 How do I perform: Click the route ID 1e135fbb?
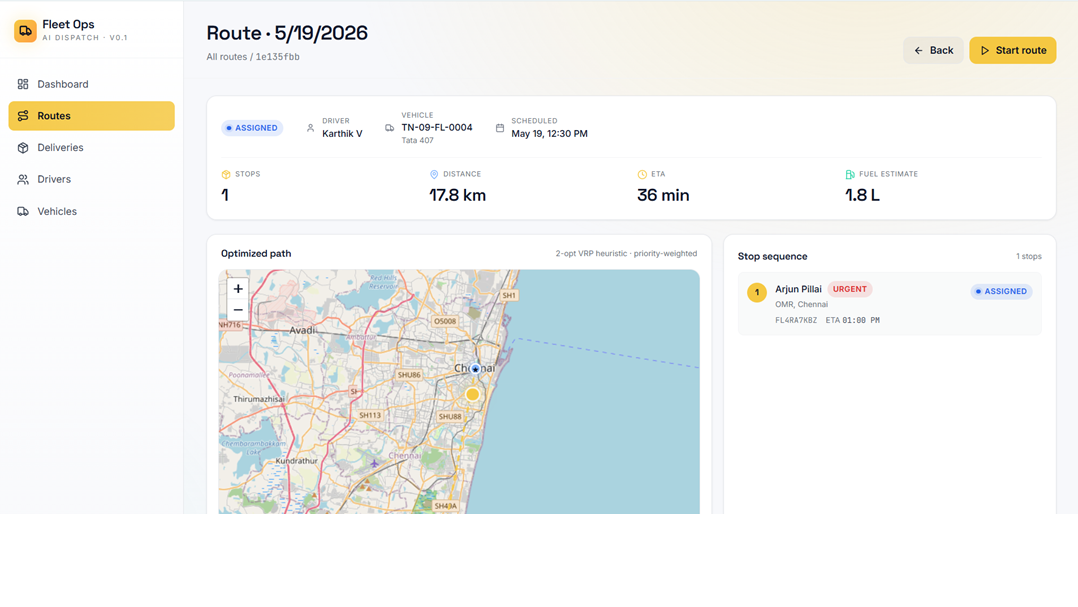point(278,56)
